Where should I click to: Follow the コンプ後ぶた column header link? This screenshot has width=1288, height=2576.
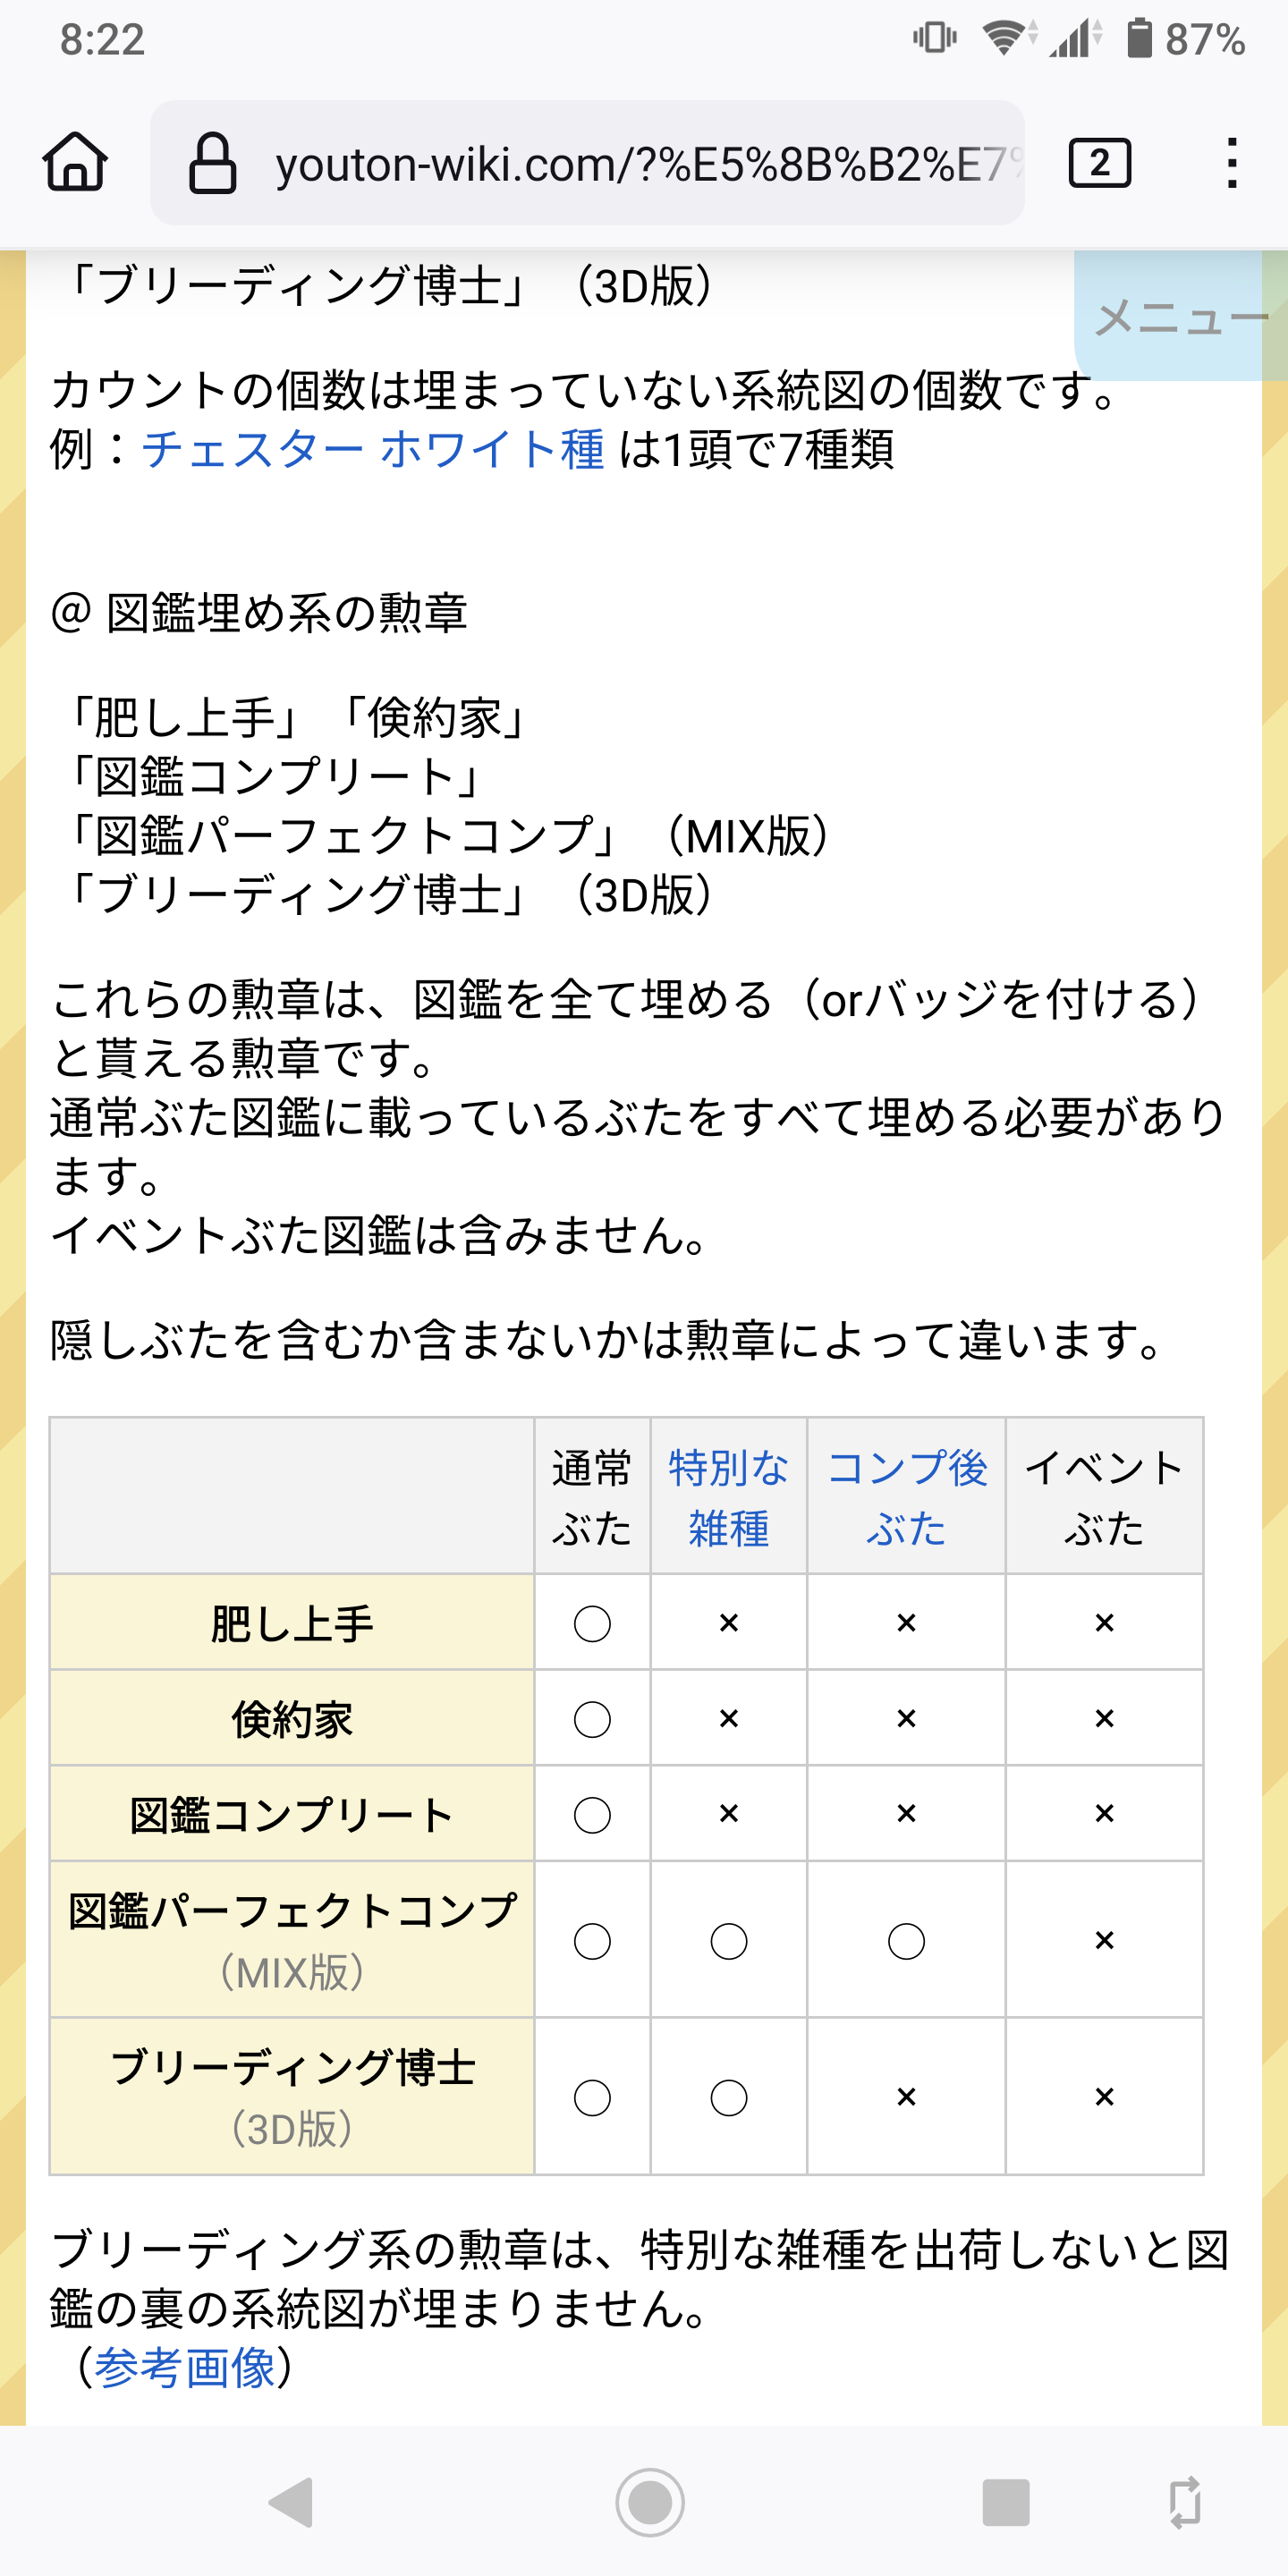click(x=906, y=1497)
